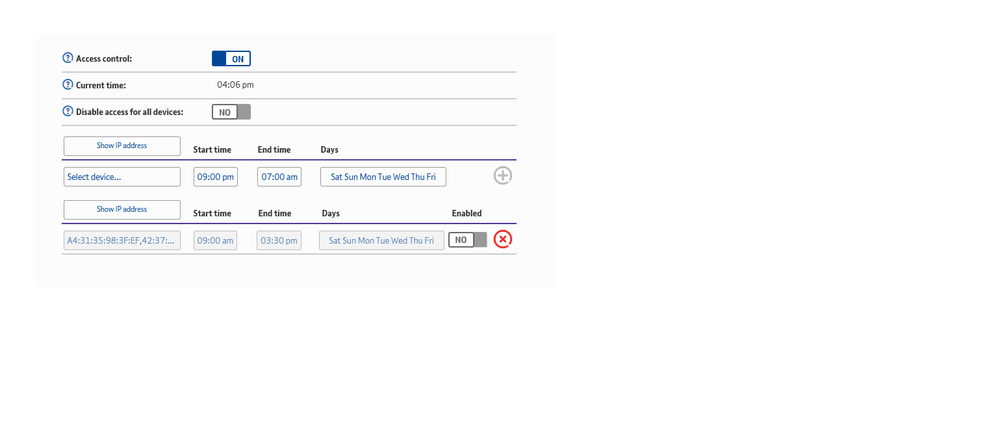
Task: Open help icon next to Current time
Action: click(68, 85)
